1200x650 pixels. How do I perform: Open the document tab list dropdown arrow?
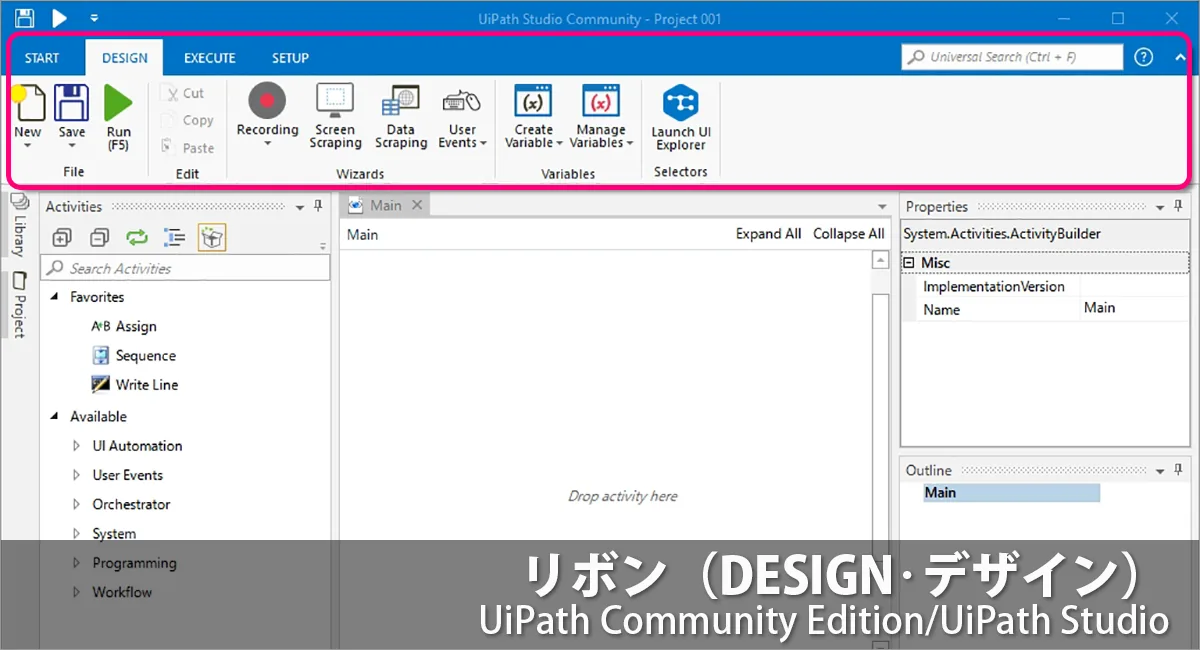click(x=882, y=207)
